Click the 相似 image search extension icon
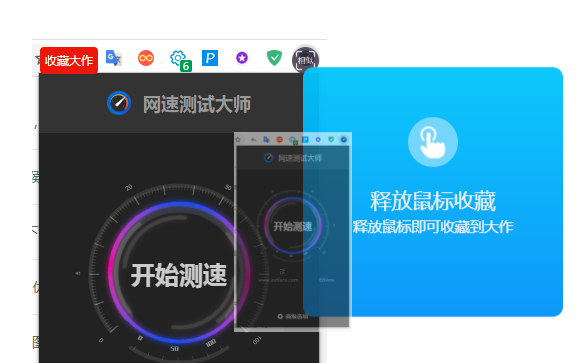This screenshot has width=583, height=363. click(306, 60)
